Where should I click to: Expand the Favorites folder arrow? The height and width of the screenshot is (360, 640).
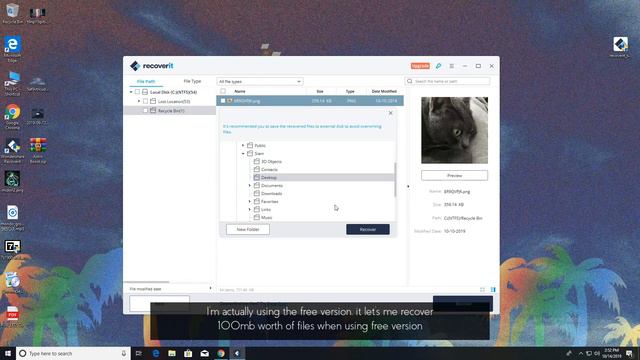tap(250, 201)
